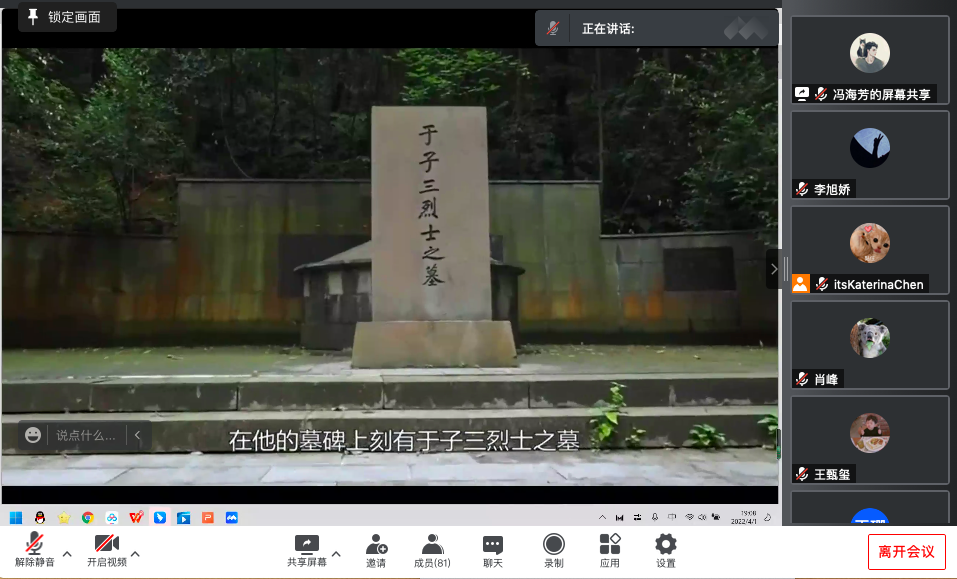Open meeting 设置 gear icon
Viewport: 957px width, 579px height.
(x=665, y=550)
